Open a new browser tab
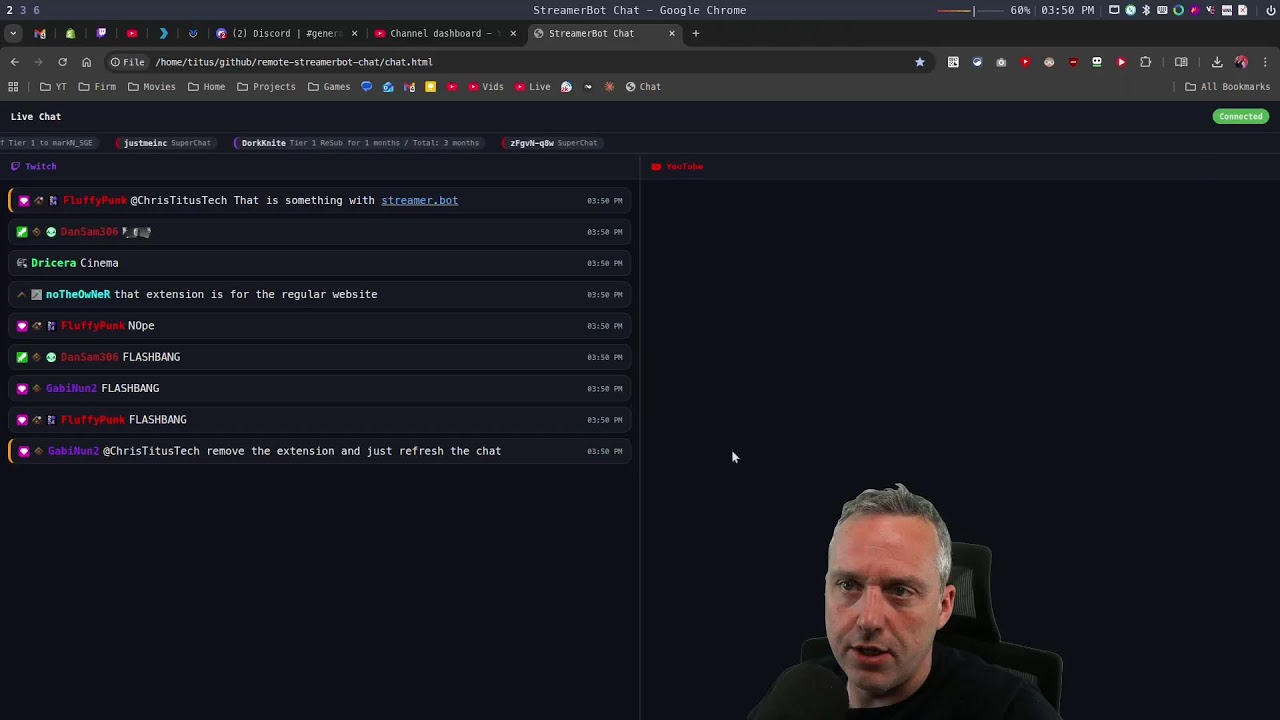Screen dimensions: 1280x720 point(696,33)
